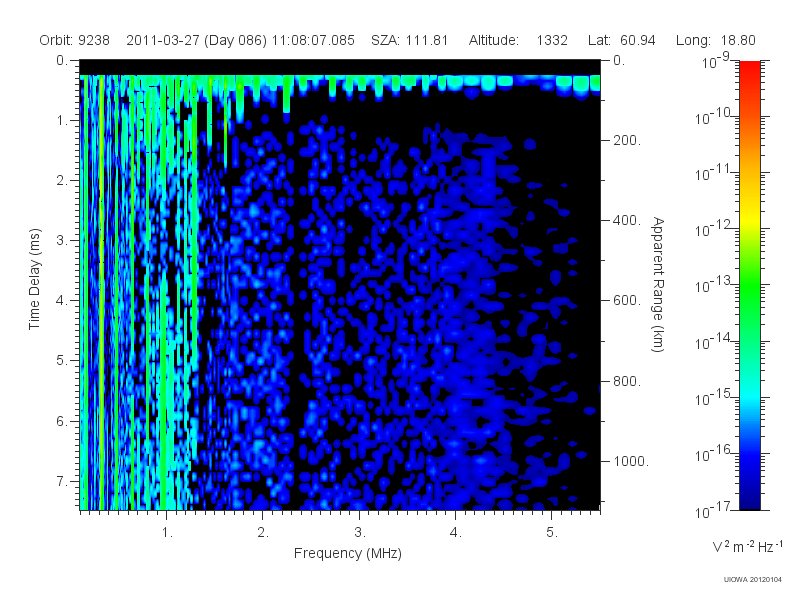The width and height of the screenshot is (800, 600).
Task: Click the 10^-17 colorbar label
Action: click(x=713, y=510)
